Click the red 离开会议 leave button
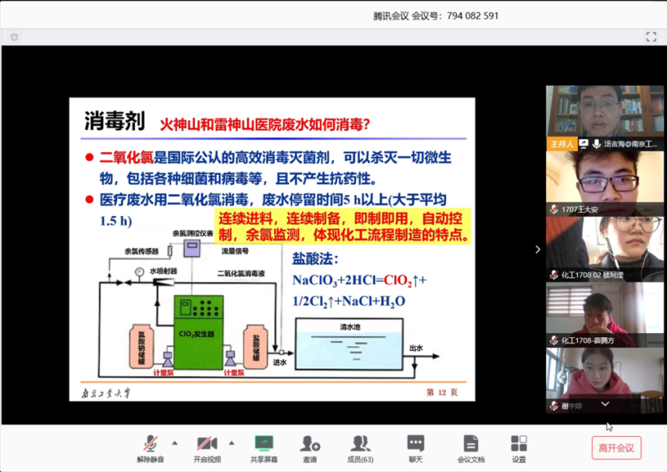This screenshot has width=667, height=472. [615, 448]
